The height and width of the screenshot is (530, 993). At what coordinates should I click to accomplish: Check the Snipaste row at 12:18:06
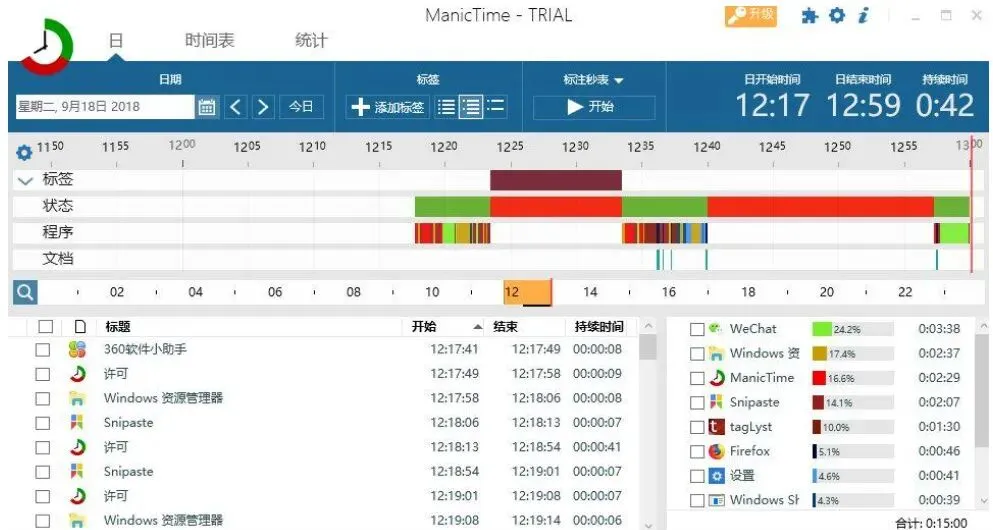coord(42,423)
